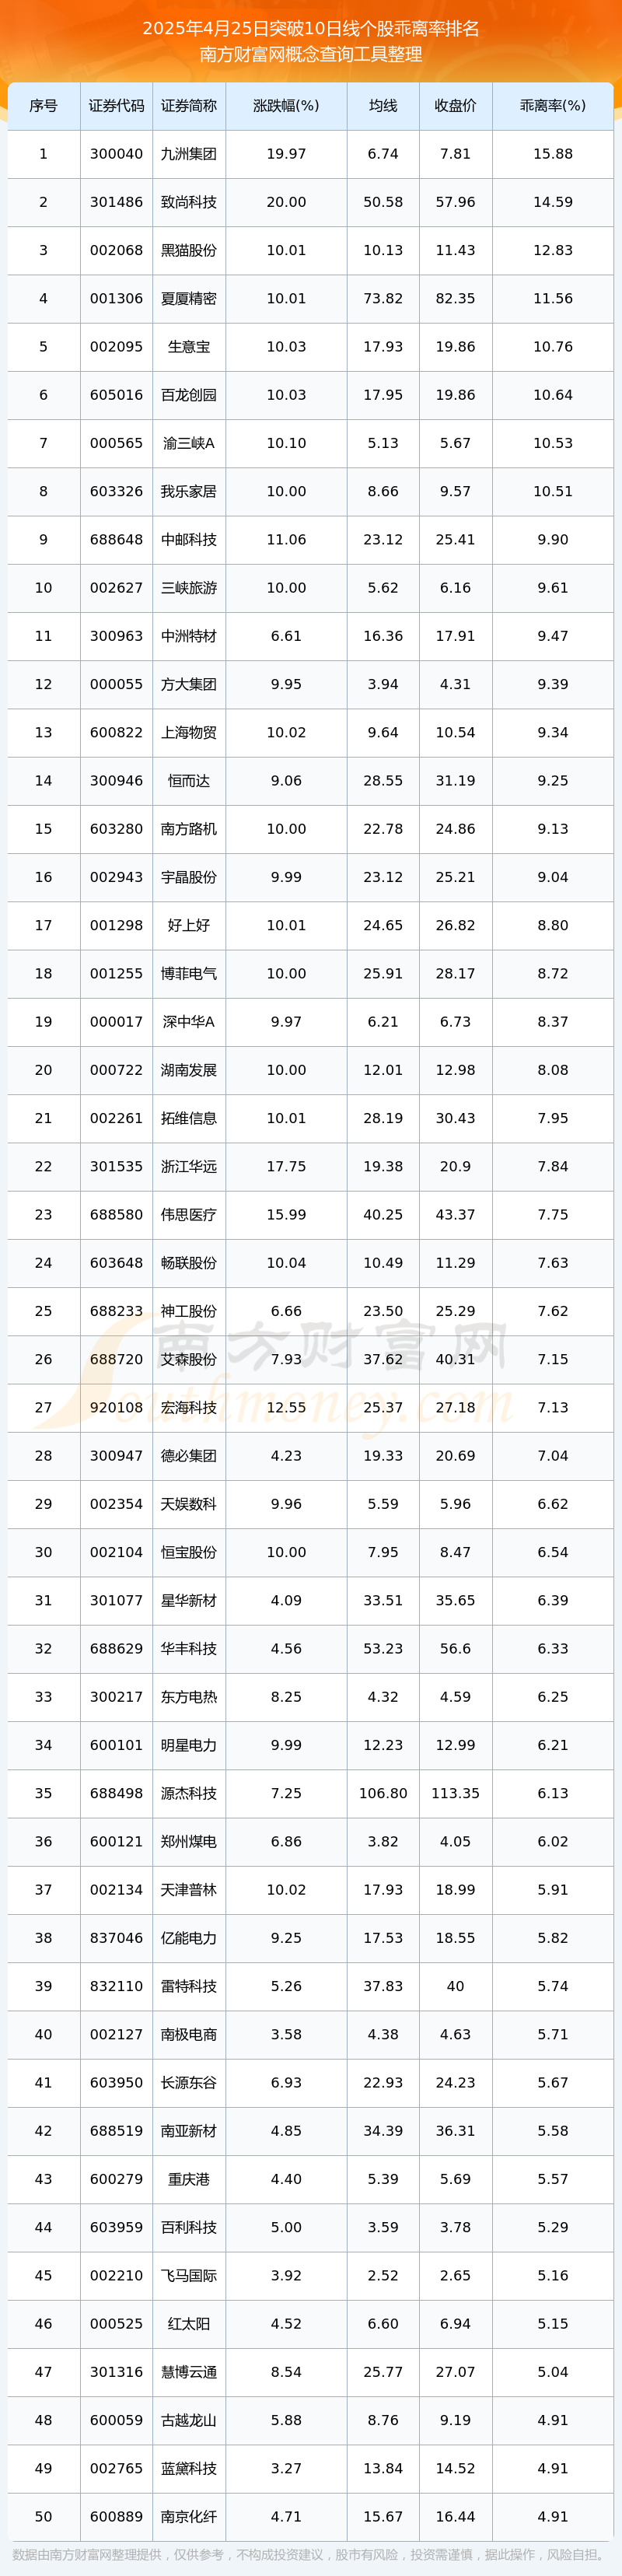622x2576 pixels.
Task: Click the 收盘价 column header
Action: 455,106
